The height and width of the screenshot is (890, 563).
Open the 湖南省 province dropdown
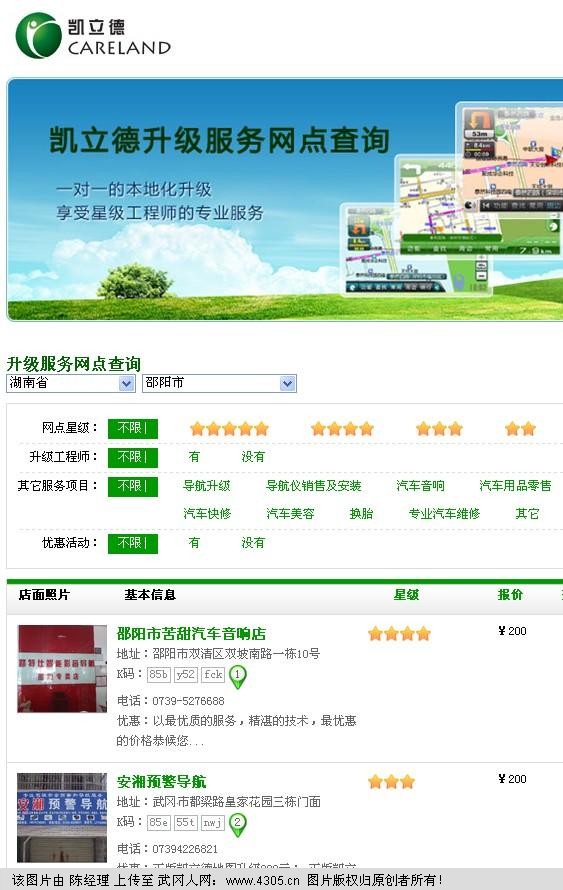point(71,383)
